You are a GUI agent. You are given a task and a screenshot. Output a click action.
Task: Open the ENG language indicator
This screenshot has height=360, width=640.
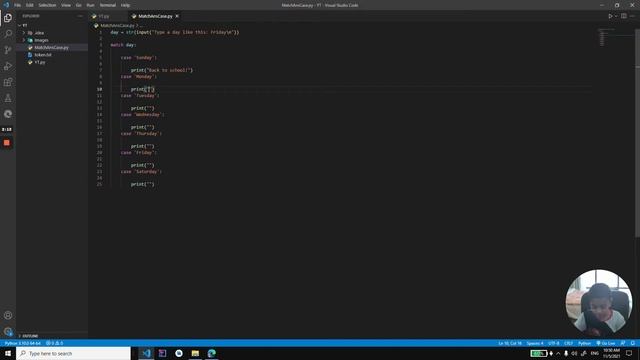(595, 353)
